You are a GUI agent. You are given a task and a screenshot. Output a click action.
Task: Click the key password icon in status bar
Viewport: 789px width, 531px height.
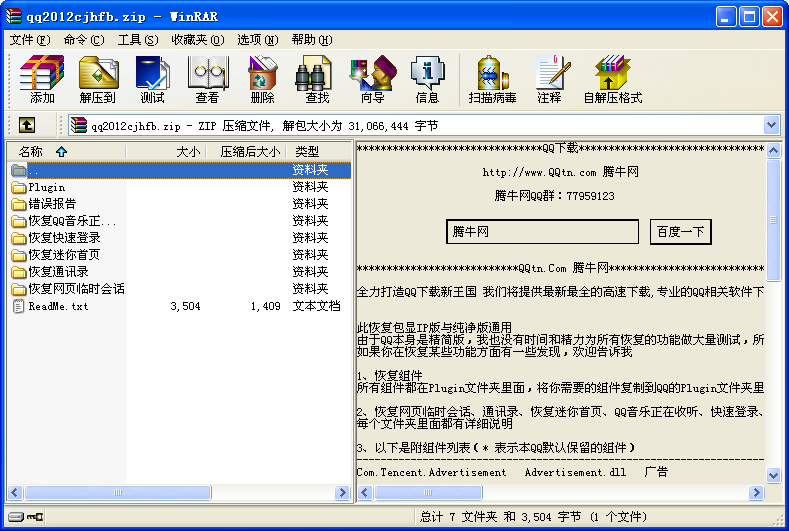(35, 517)
